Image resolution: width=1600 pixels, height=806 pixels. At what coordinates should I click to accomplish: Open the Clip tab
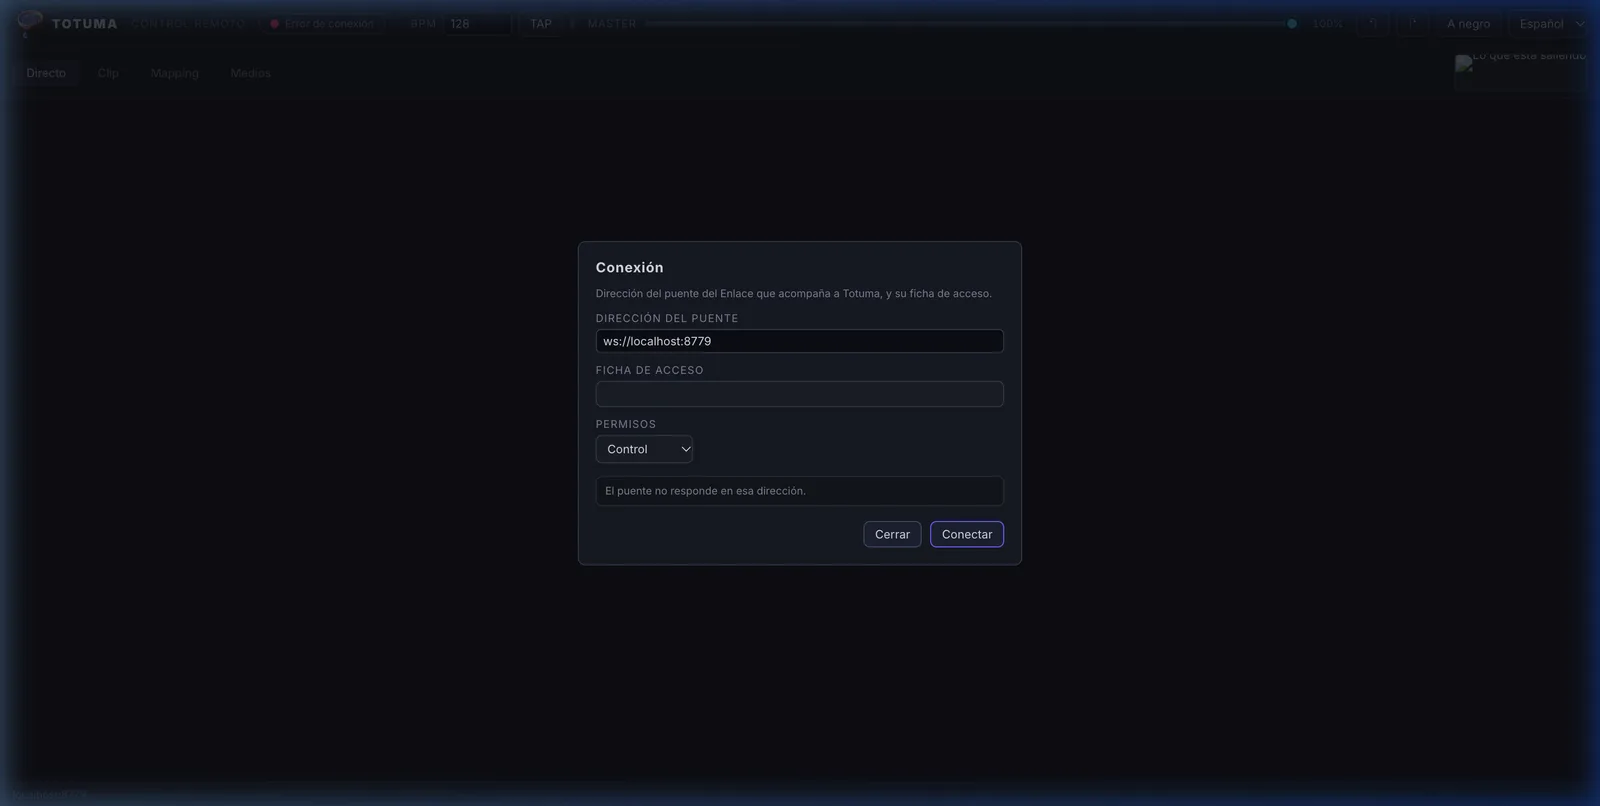pyautogui.click(x=108, y=73)
